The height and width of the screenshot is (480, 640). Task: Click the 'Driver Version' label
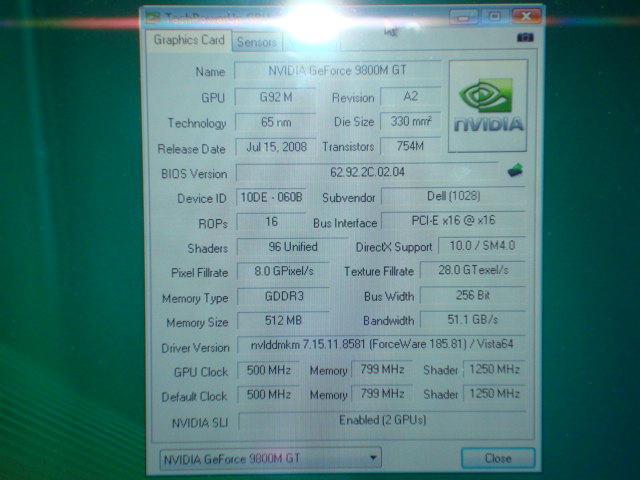coord(195,348)
